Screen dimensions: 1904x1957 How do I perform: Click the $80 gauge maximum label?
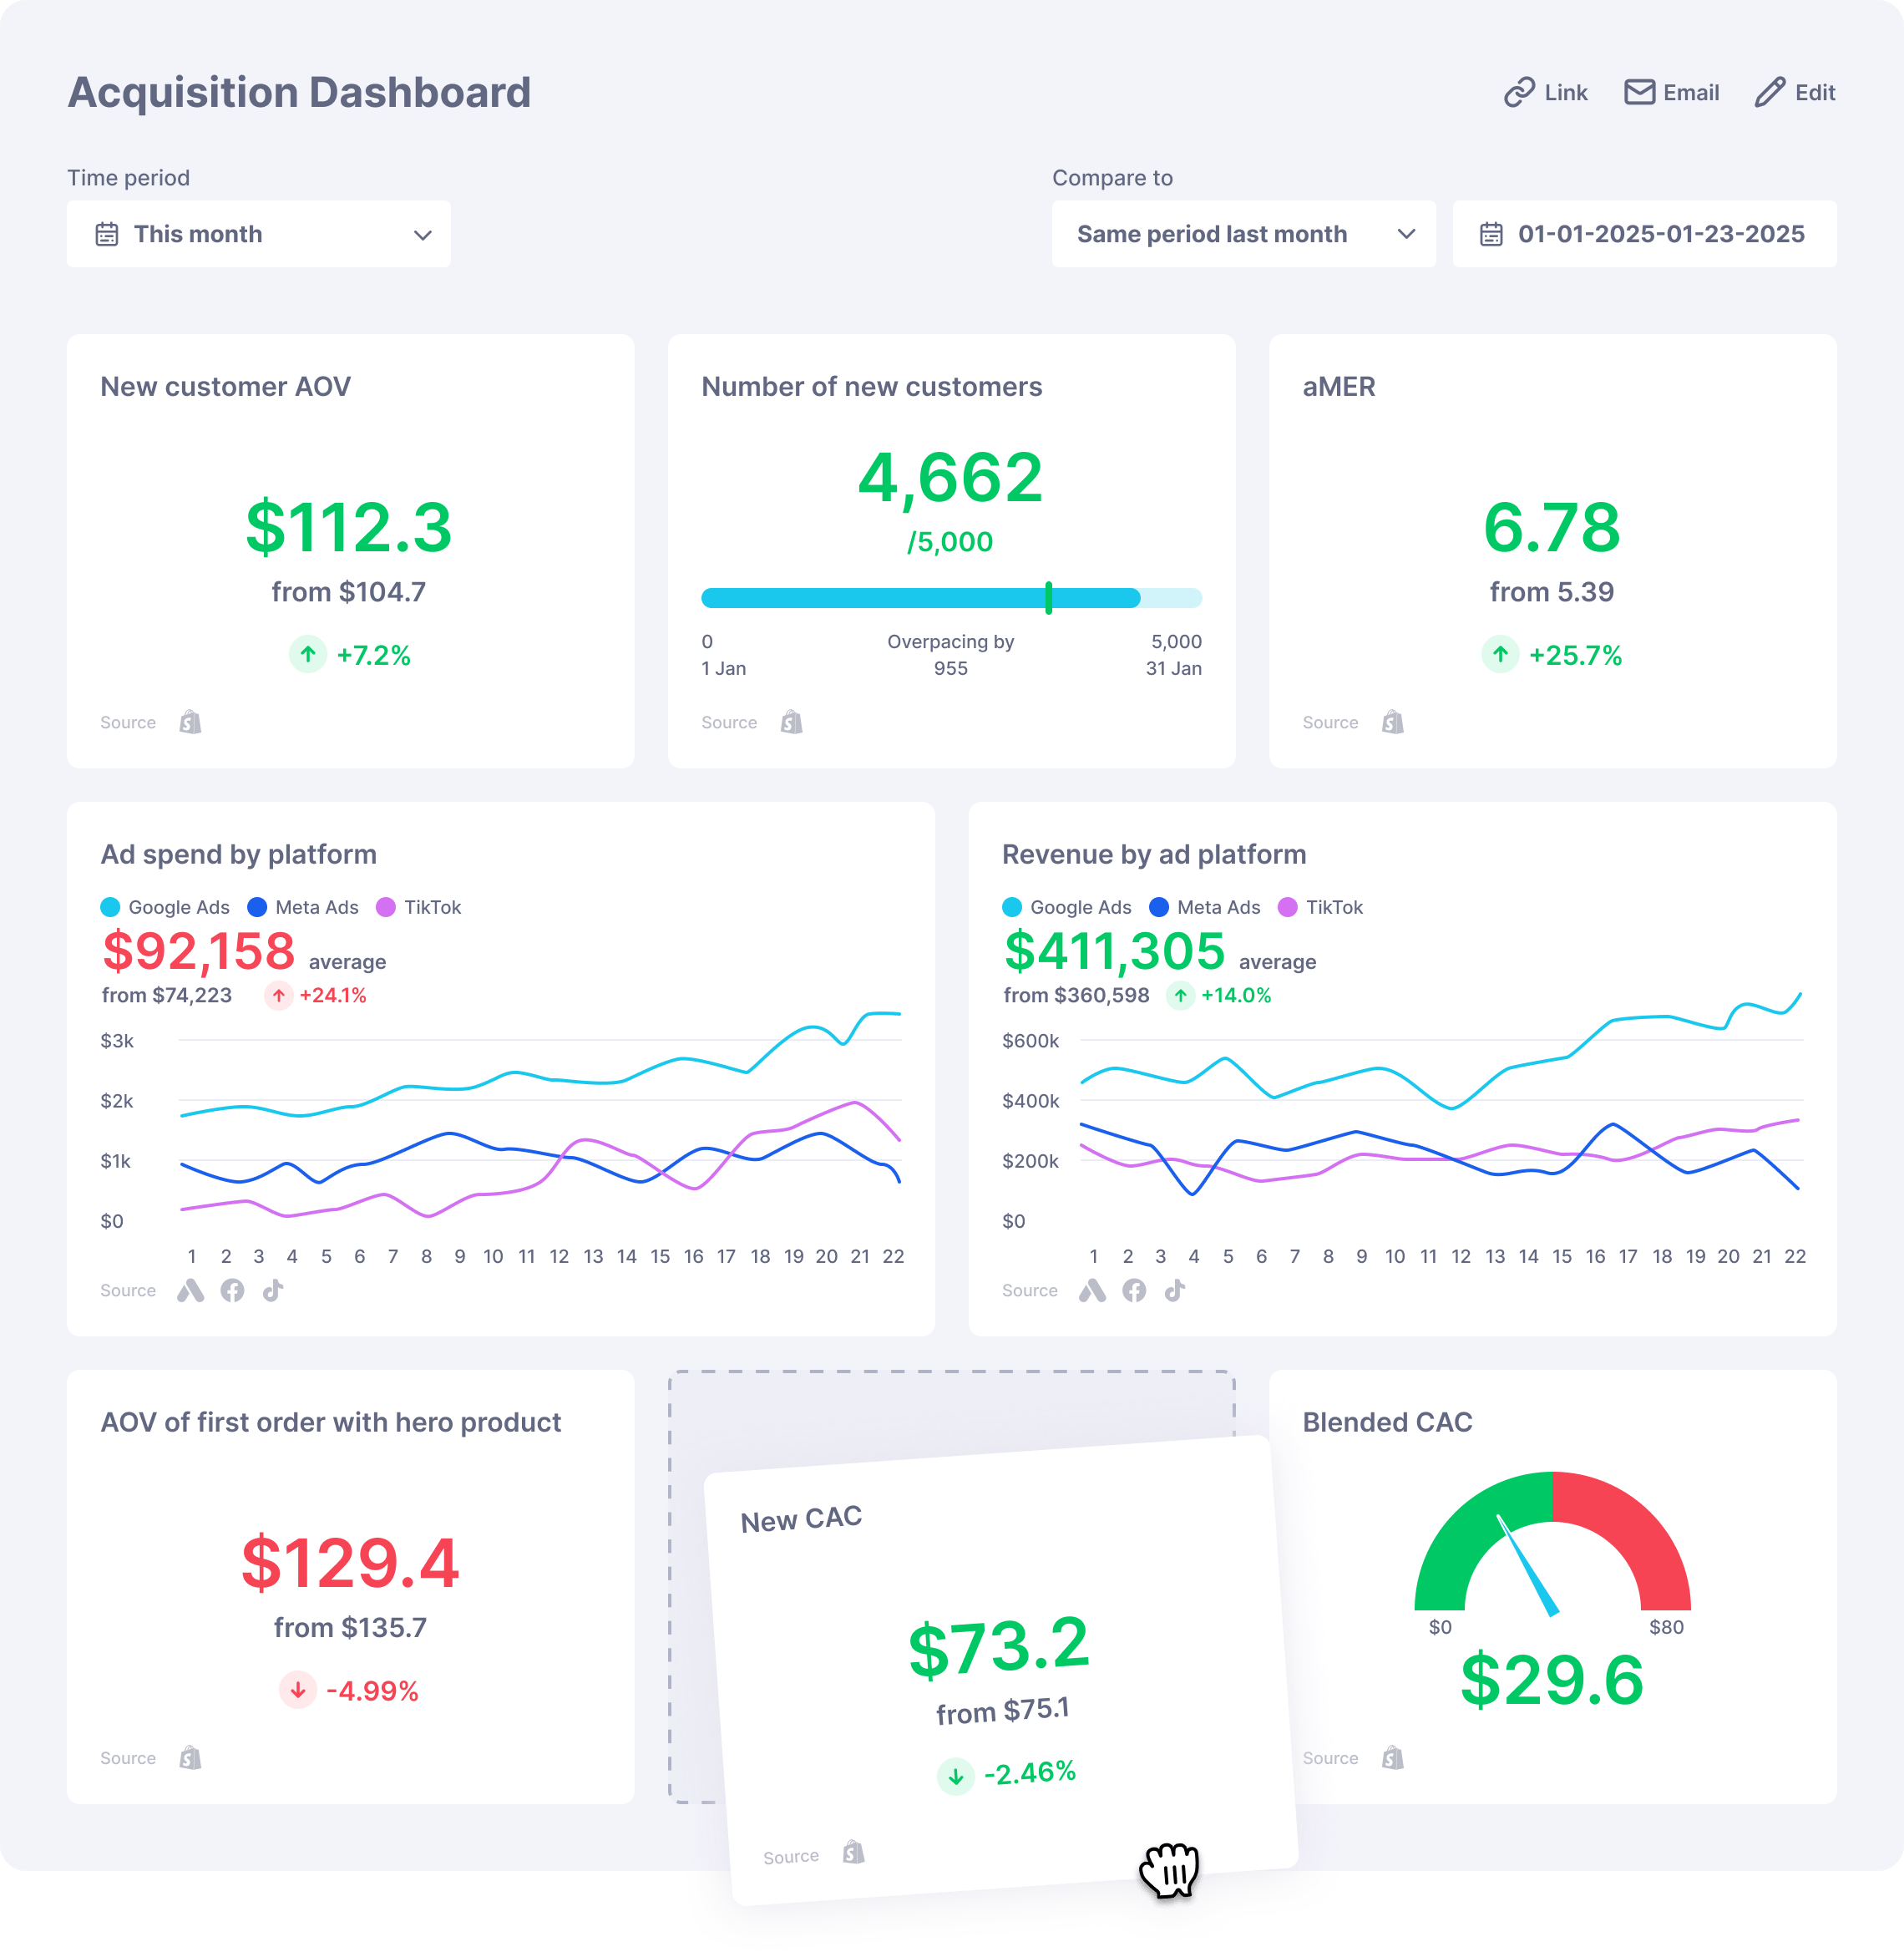click(1666, 1627)
